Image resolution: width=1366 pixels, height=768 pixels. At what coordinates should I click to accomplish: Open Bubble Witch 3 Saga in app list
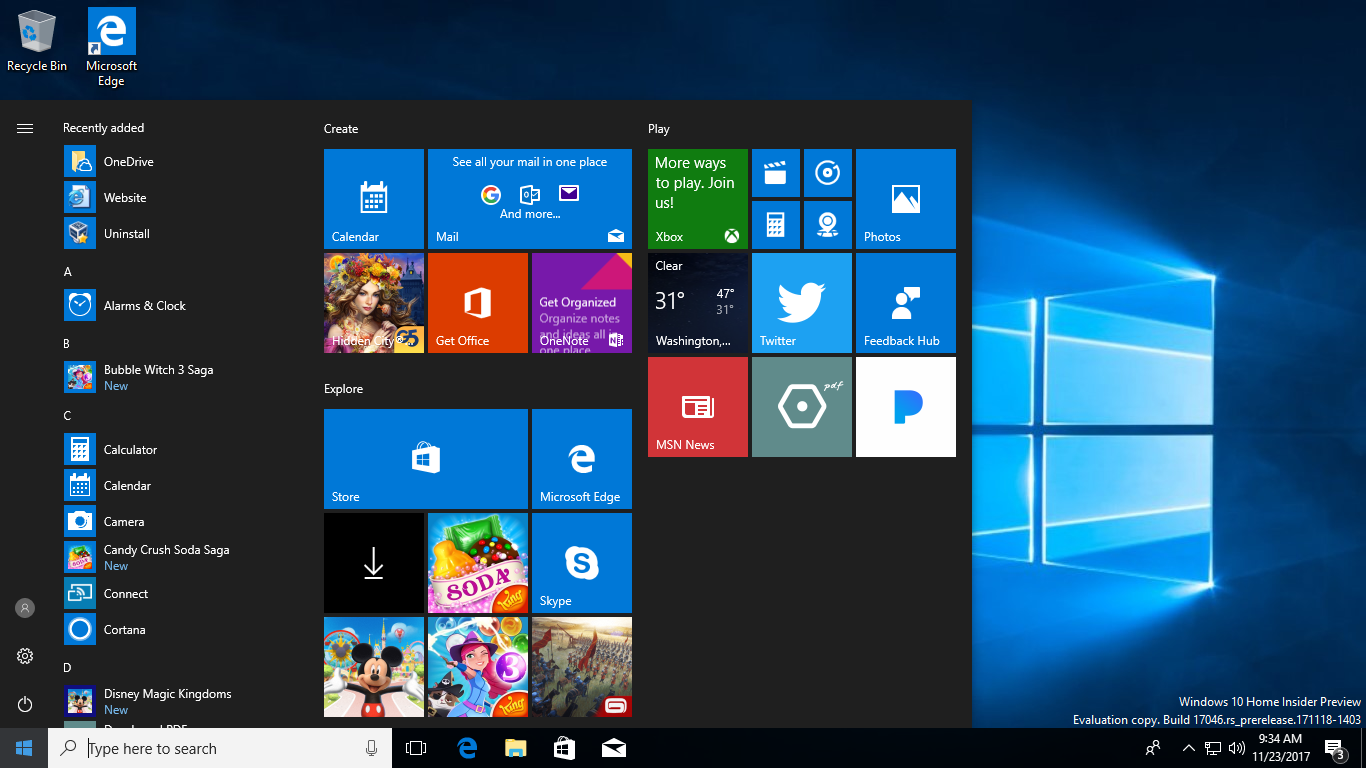(x=180, y=378)
